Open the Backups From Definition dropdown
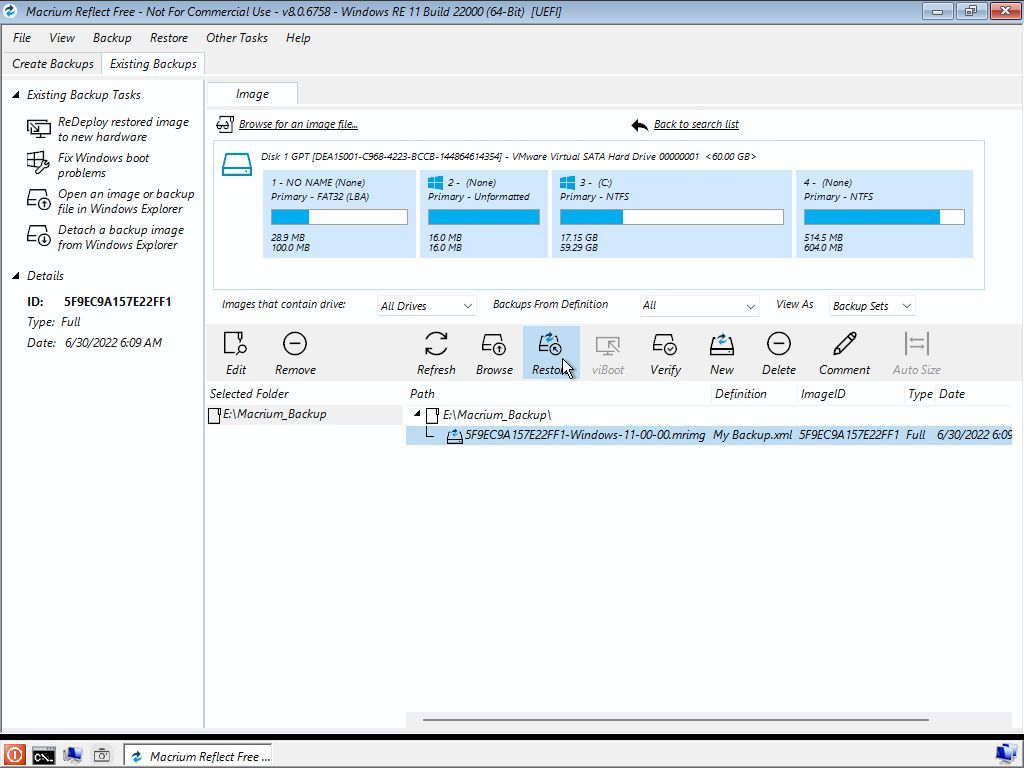The image size is (1024, 768). point(699,305)
